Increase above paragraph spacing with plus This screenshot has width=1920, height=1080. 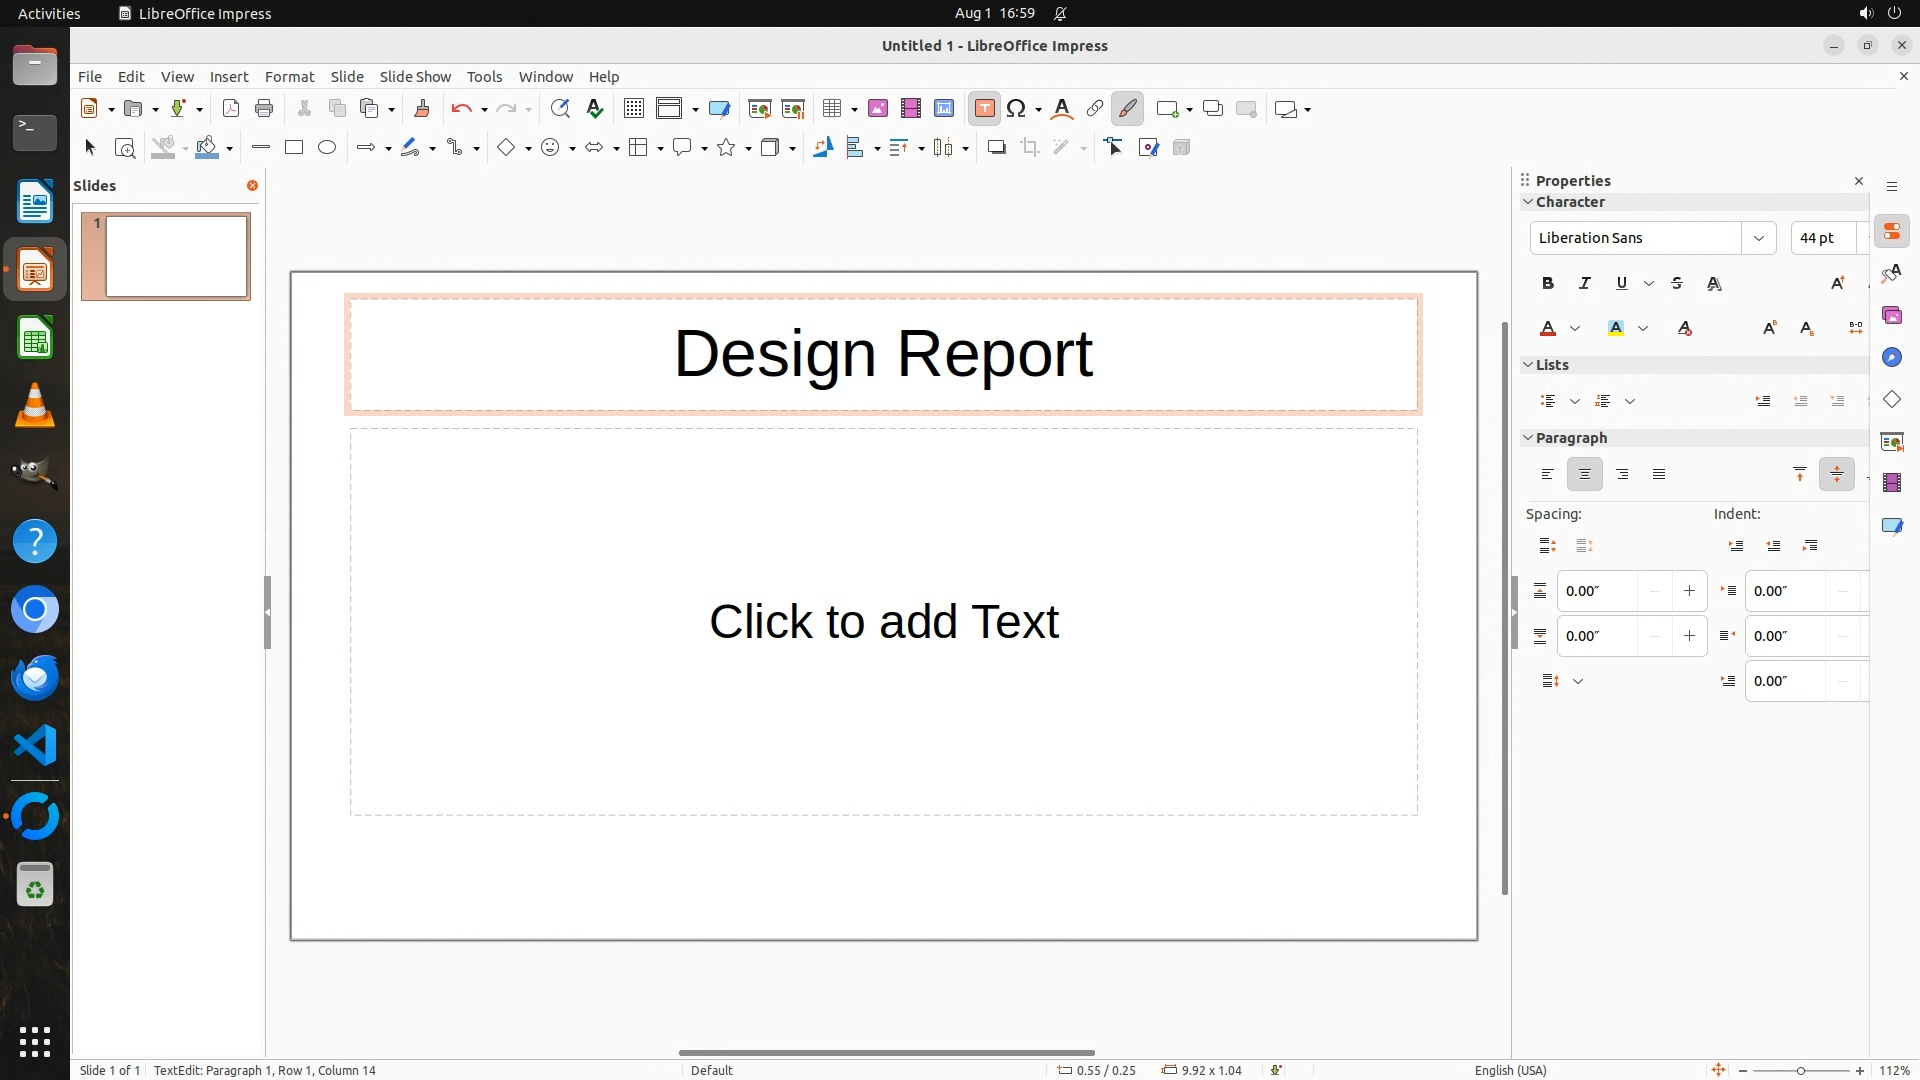click(1689, 591)
